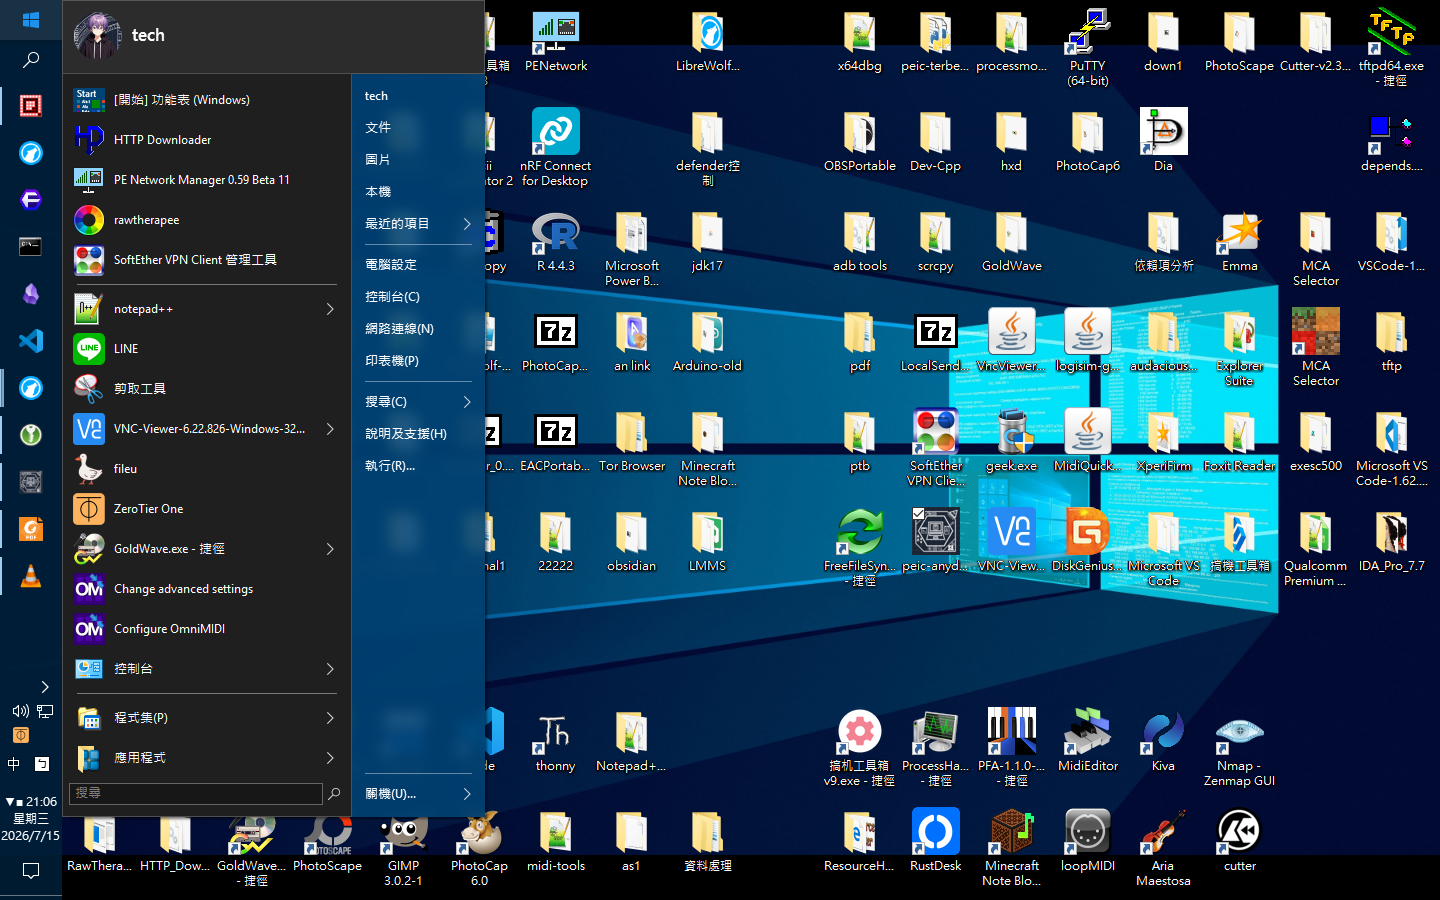Click the network tray icon

click(45, 711)
